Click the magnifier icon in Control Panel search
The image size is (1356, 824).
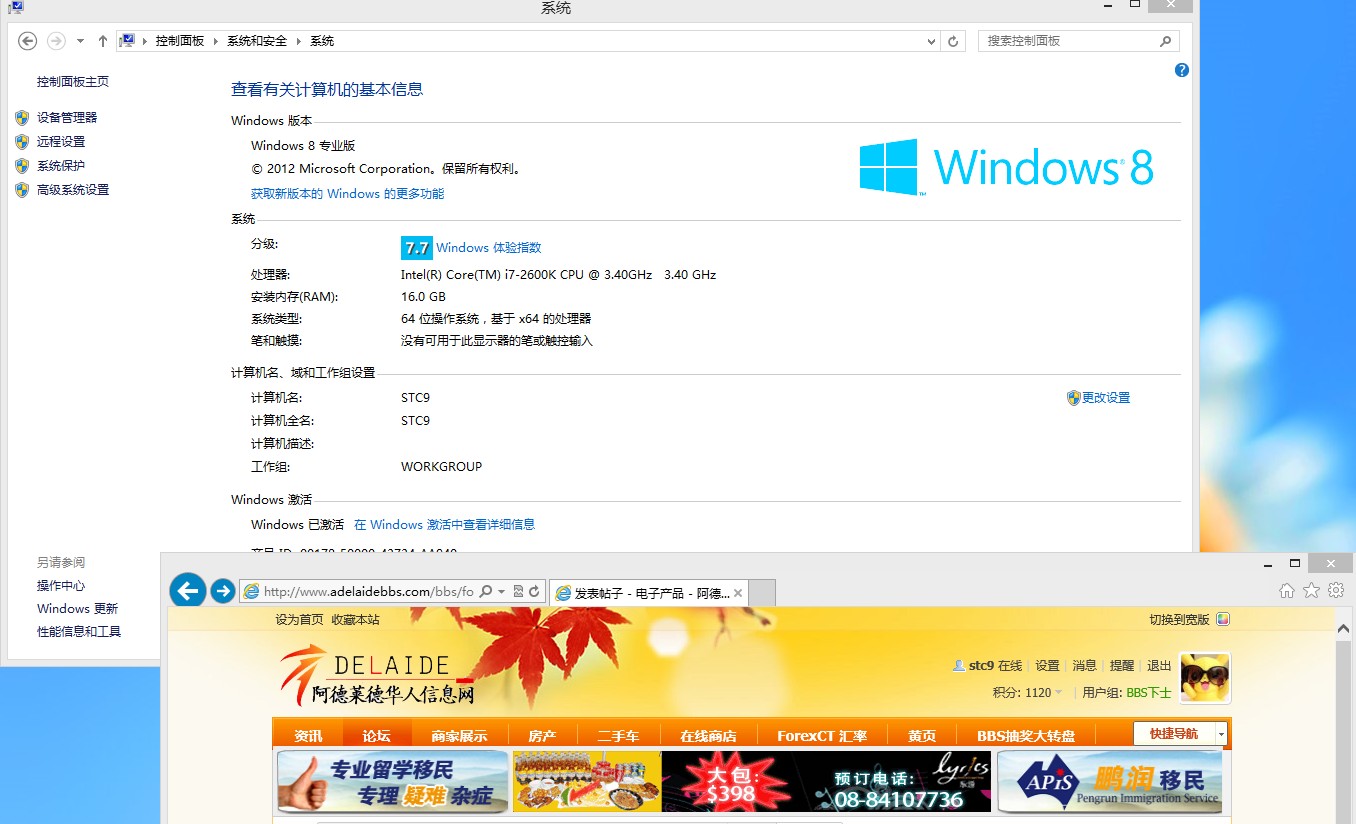click(1165, 41)
